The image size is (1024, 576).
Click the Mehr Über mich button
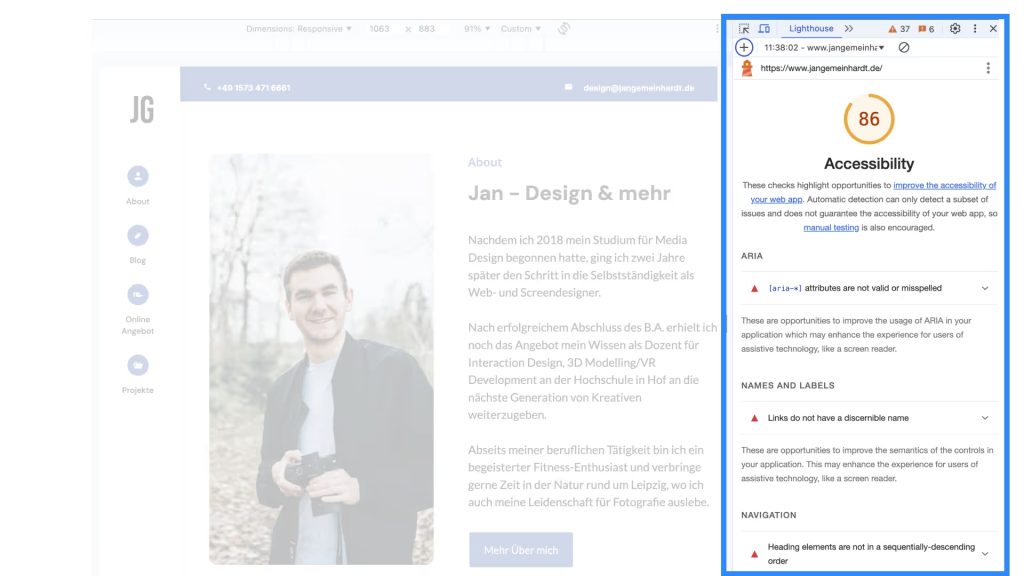point(521,550)
